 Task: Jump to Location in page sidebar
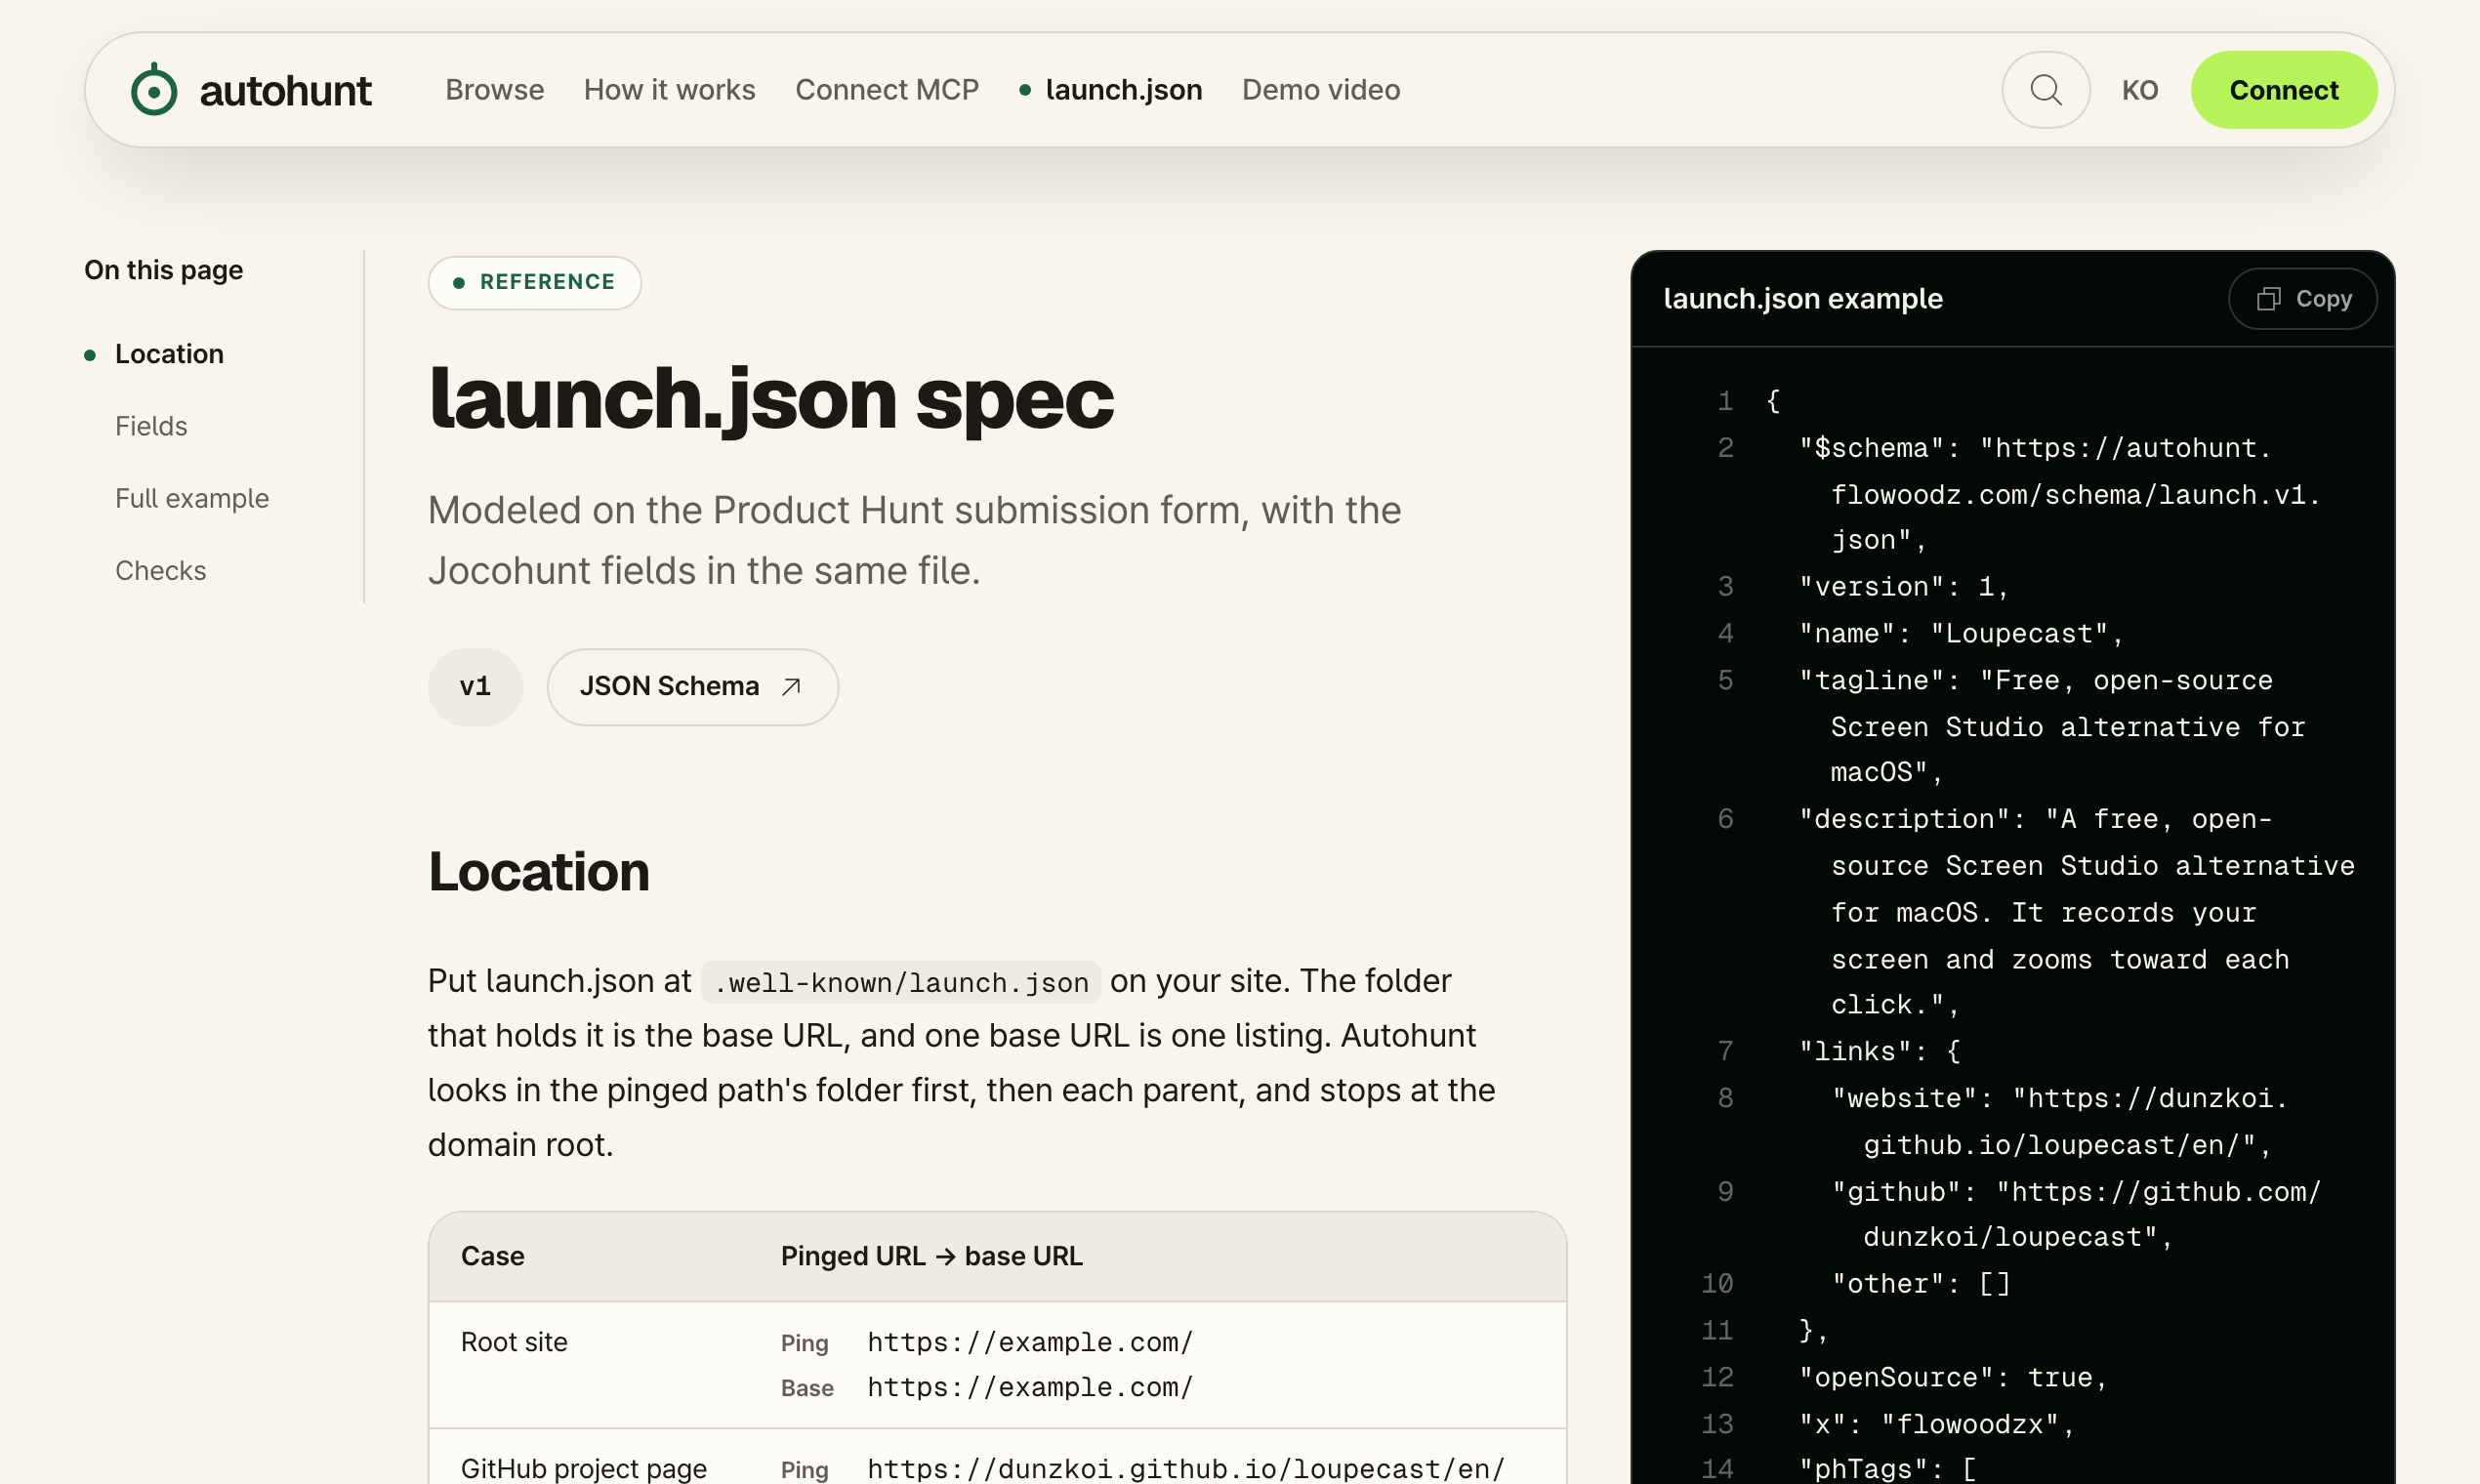[169, 354]
